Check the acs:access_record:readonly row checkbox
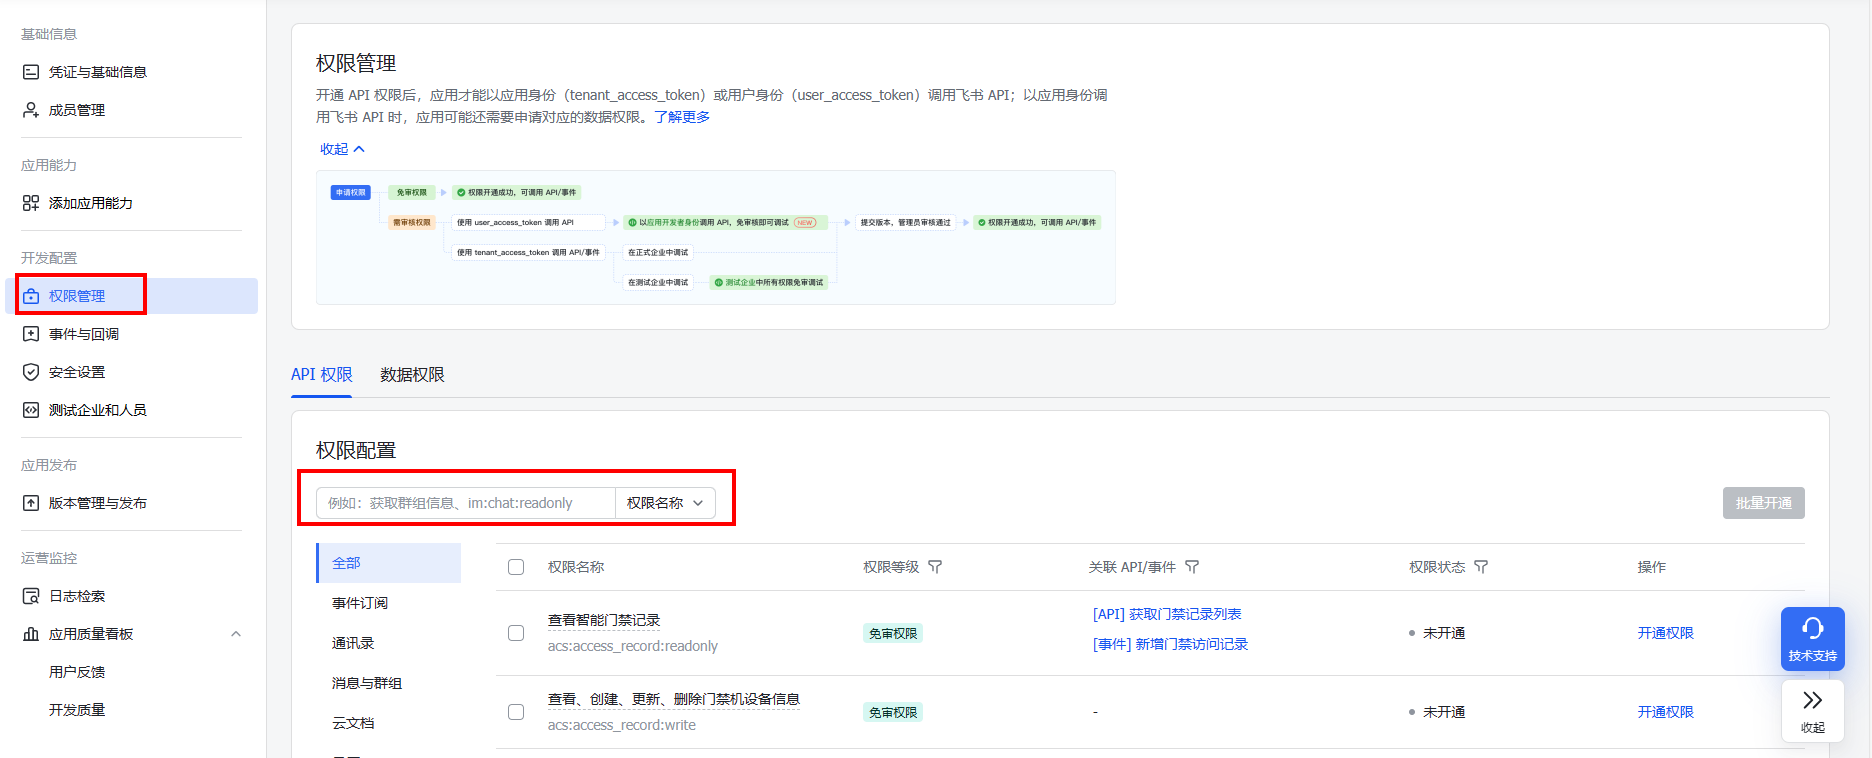The height and width of the screenshot is (758, 1872). pyautogui.click(x=516, y=633)
